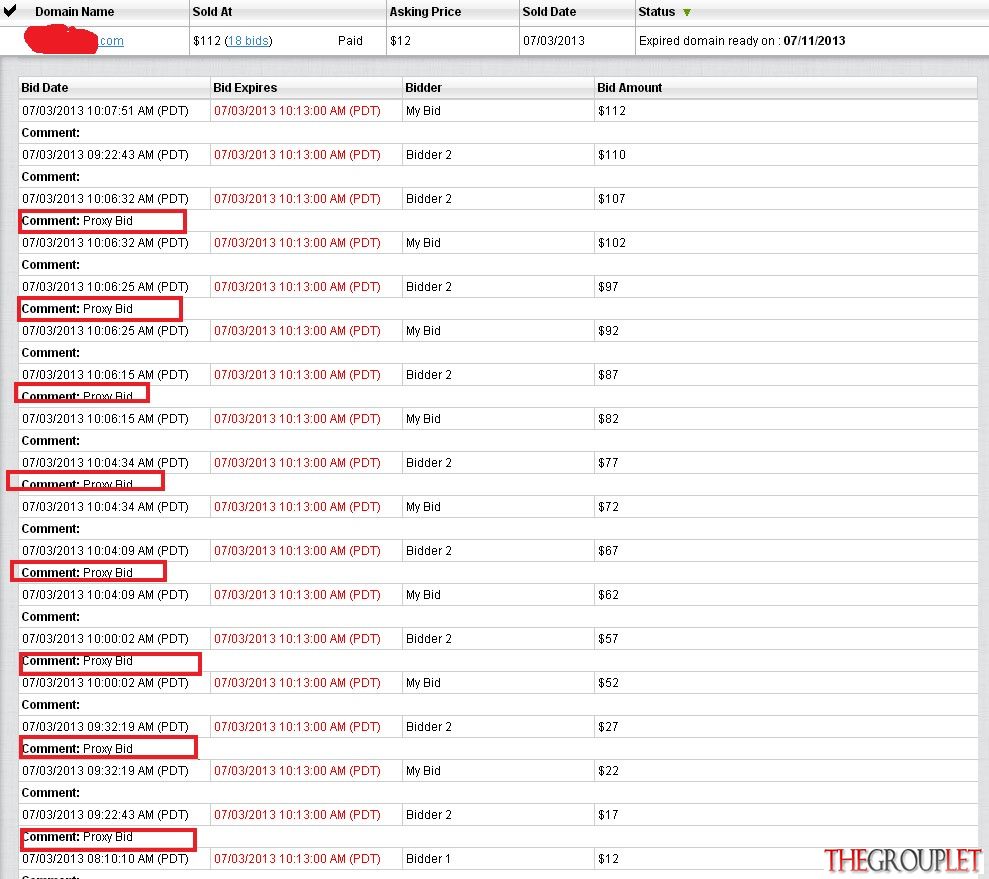This screenshot has width=989, height=879.
Task: Open the 18 bids link
Action: [x=249, y=41]
